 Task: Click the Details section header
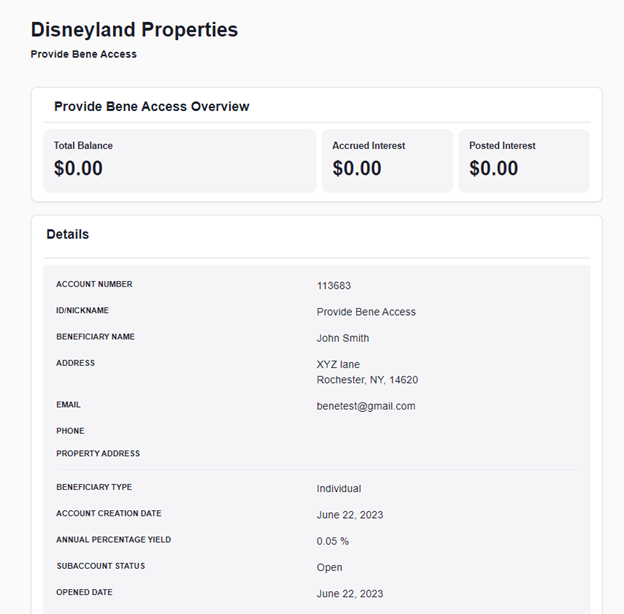[68, 234]
